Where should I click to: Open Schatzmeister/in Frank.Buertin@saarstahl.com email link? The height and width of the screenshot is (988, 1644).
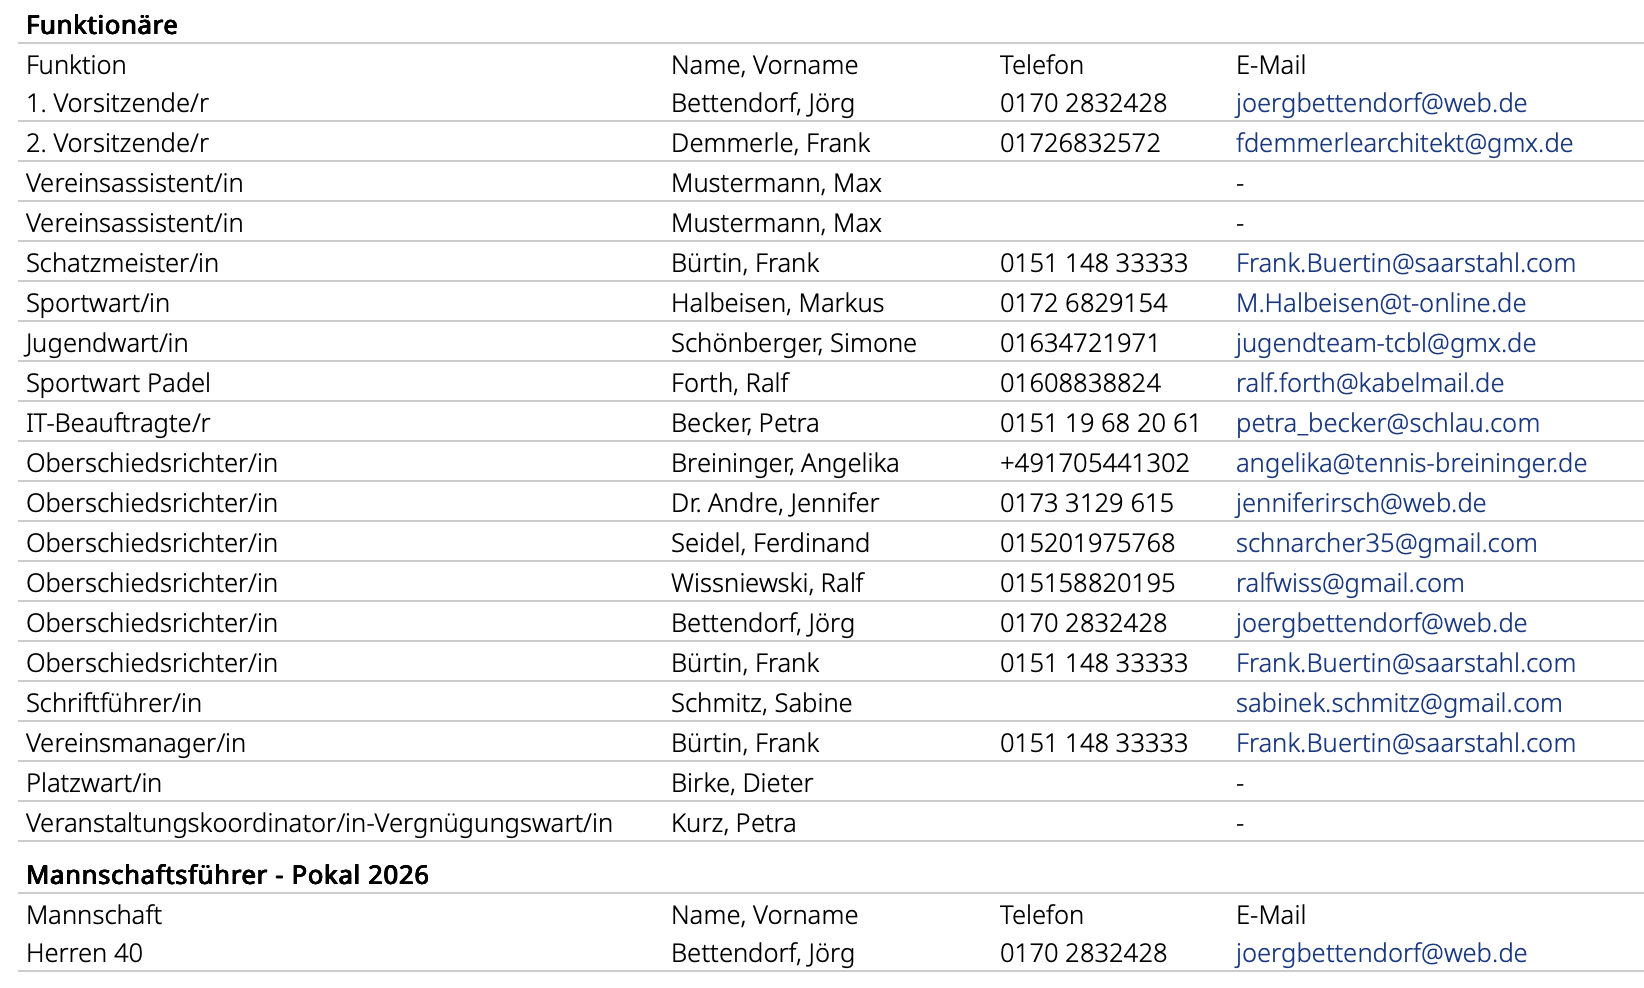(x=1405, y=263)
